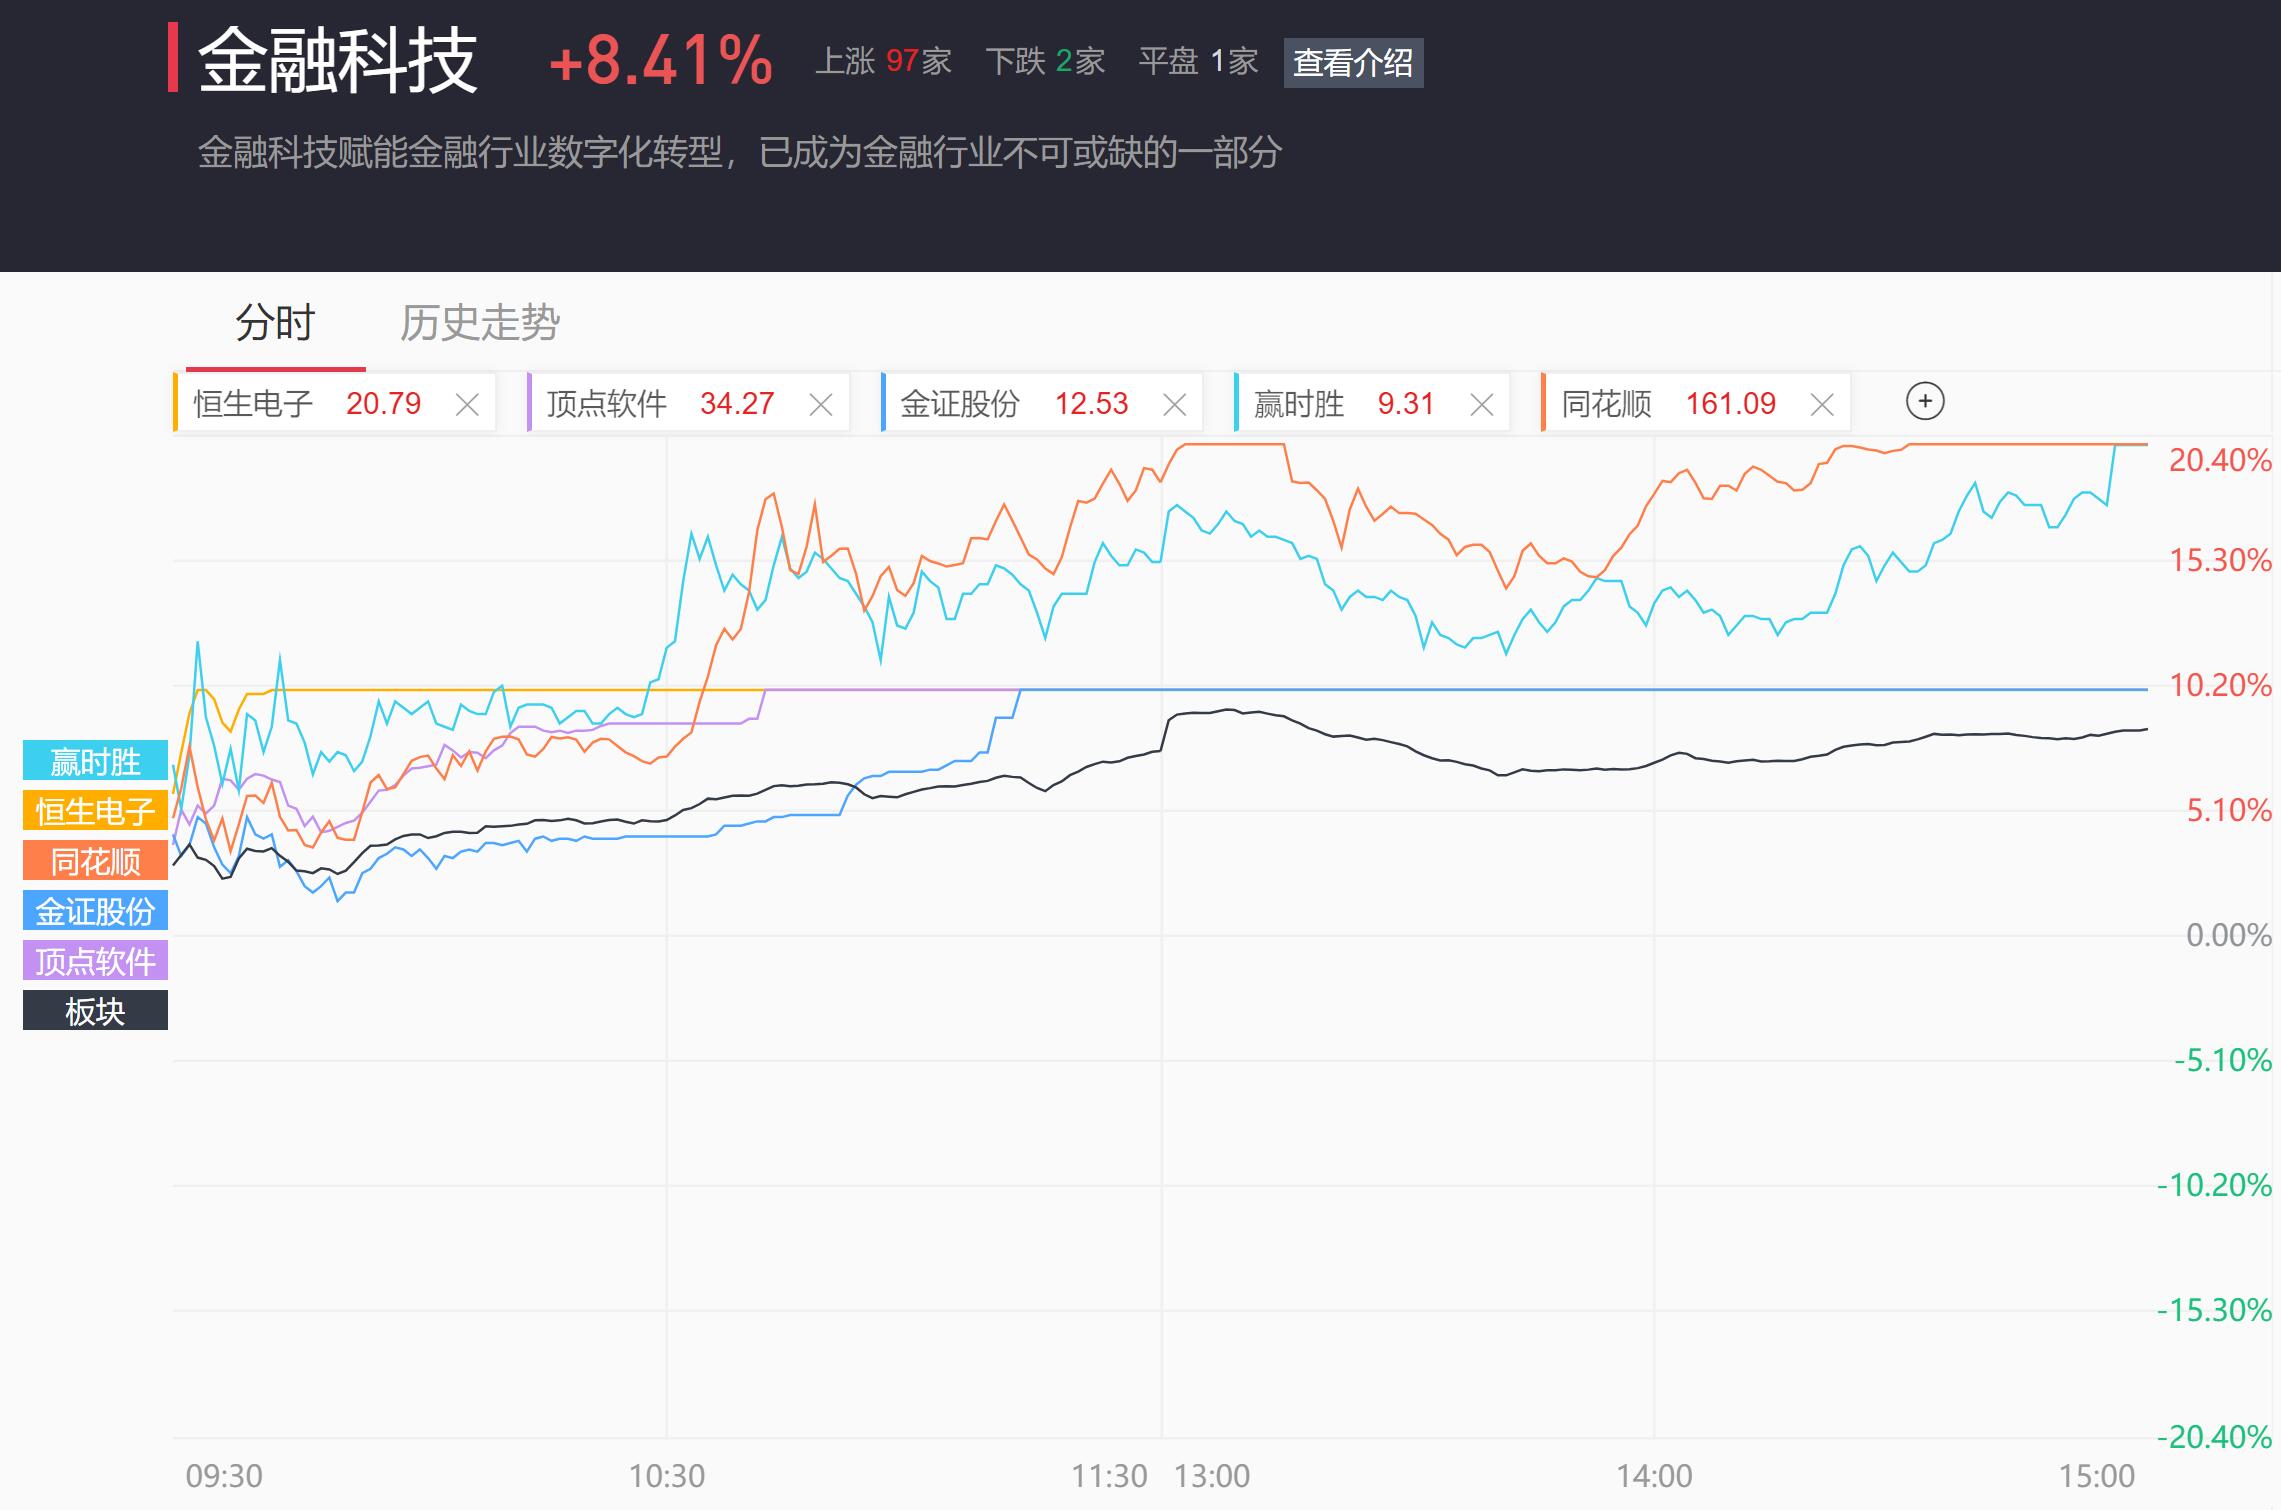Click the 11:30 time label
Screen dimensions: 2281x1510
click(x=1109, y=1476)
